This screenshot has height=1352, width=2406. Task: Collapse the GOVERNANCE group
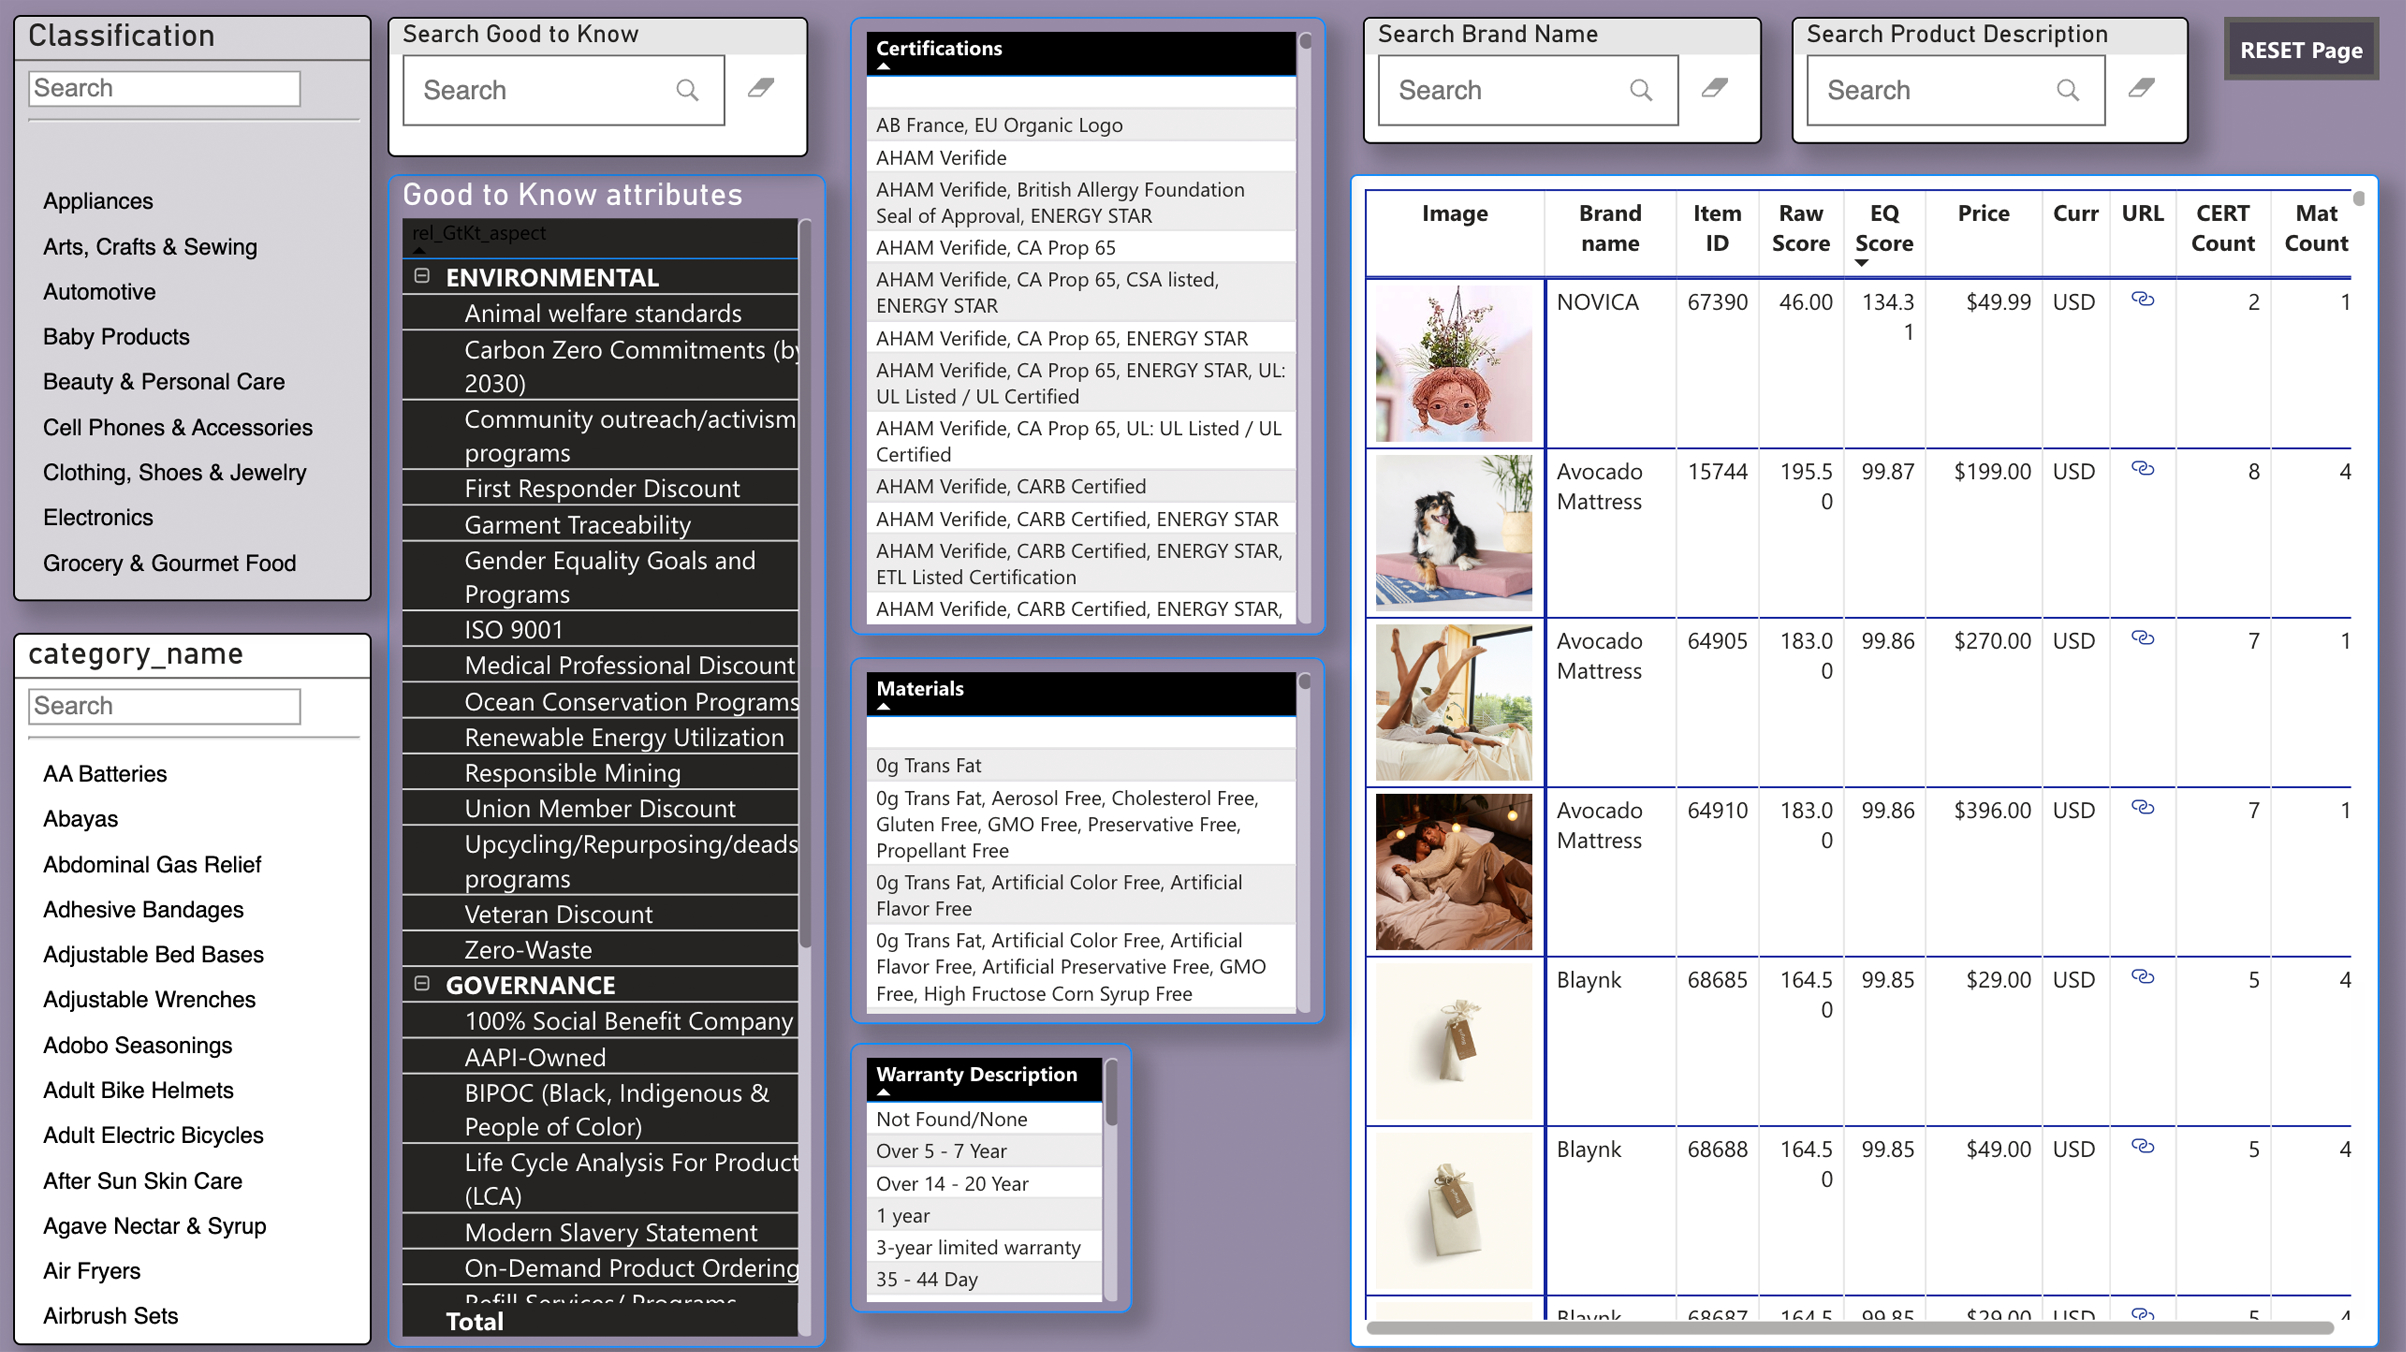point(422,984)
